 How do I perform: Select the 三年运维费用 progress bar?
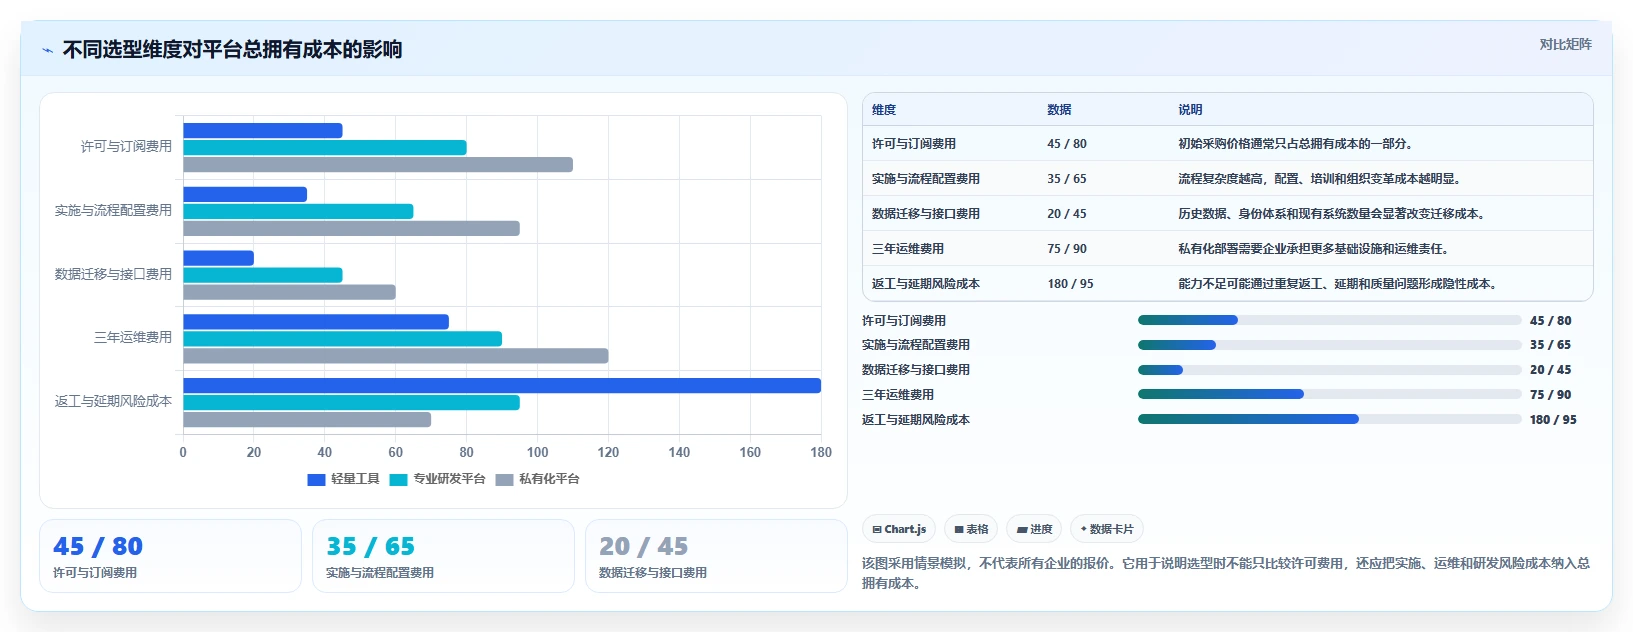[1329, 394]
